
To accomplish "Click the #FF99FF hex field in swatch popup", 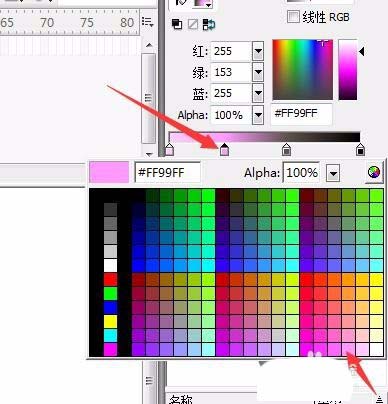I will [167, 173].
